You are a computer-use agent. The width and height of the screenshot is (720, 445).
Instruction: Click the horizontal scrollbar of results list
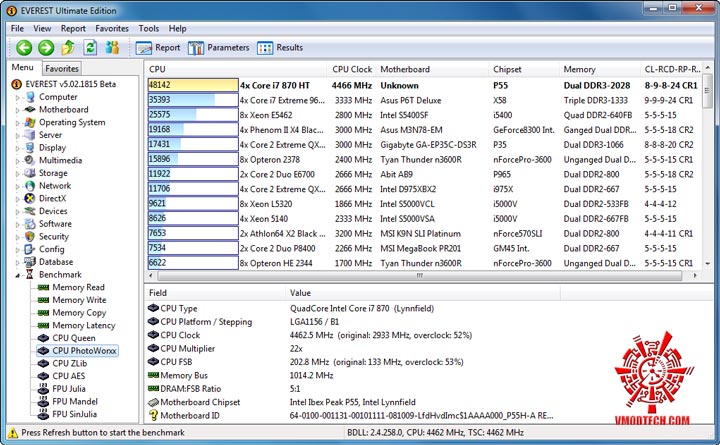(419, 276)
